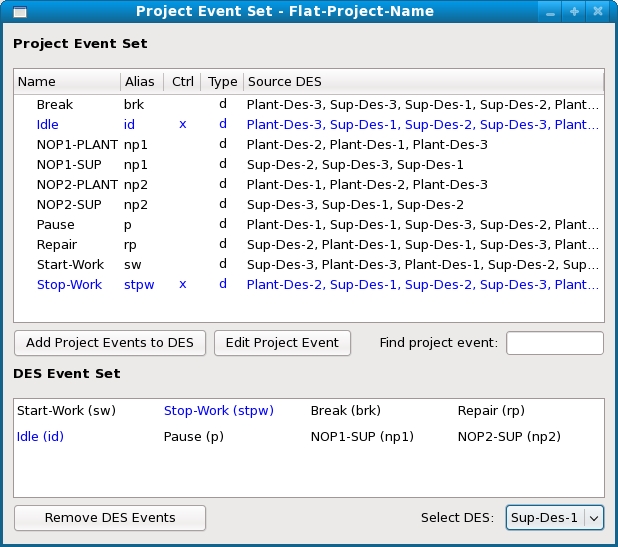Sort the table by Name column header
Image resolution: width=618 pixels, height=547 pixels.
pos(66,81)
